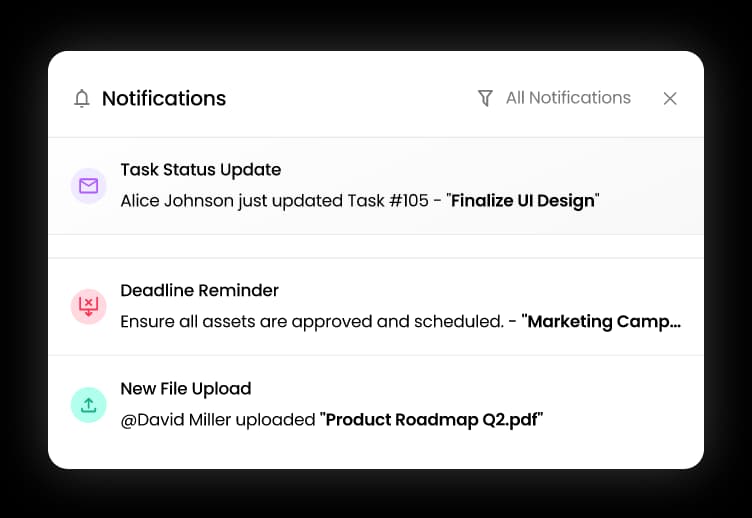
Task: Close the notifications panel with X
Action: 670,98
